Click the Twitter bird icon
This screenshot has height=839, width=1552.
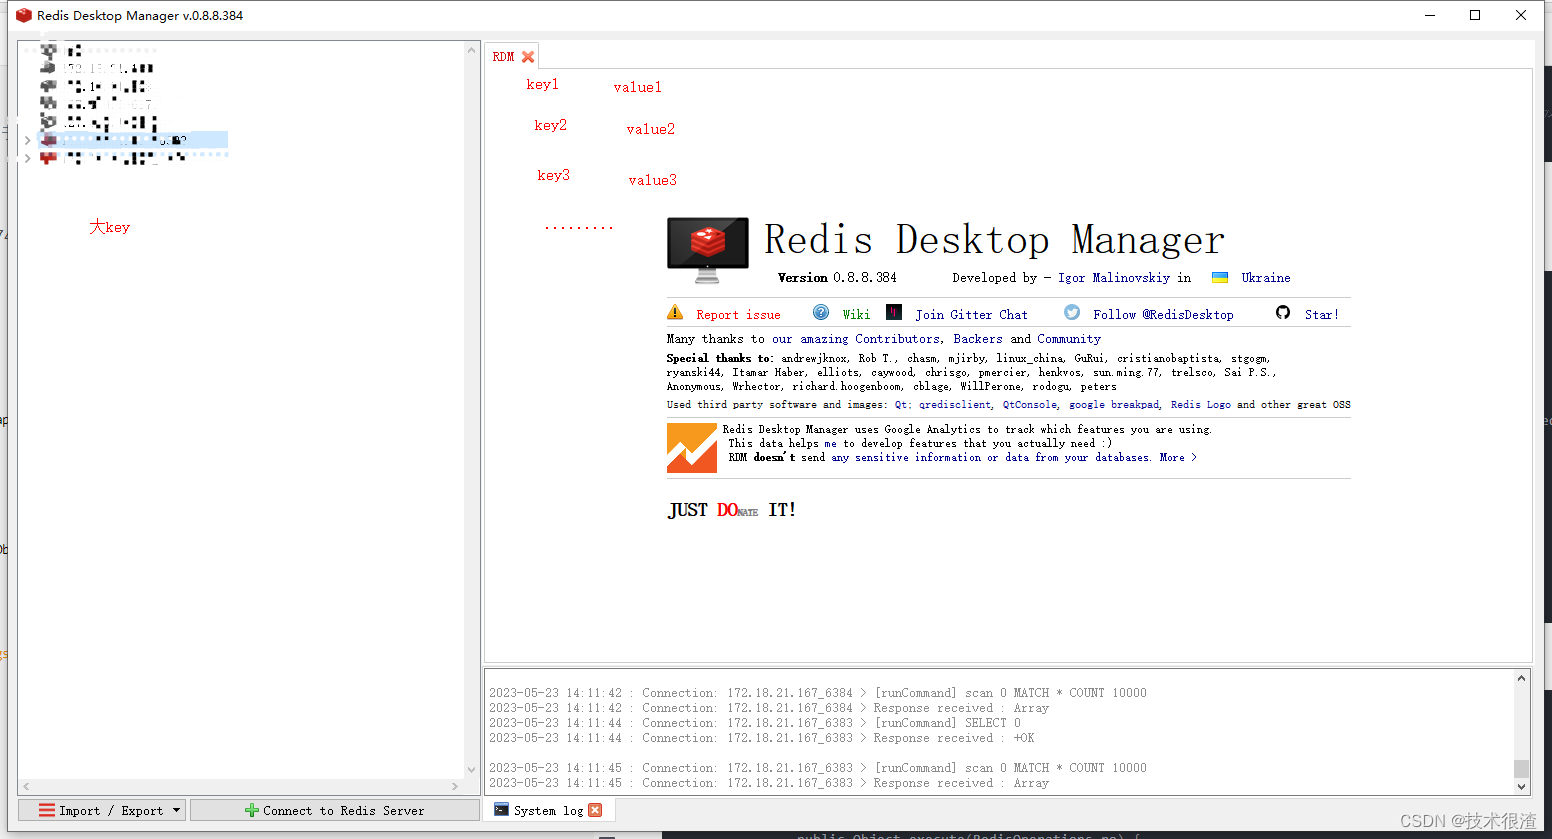pyautogui.click(x=1072, y=312)
